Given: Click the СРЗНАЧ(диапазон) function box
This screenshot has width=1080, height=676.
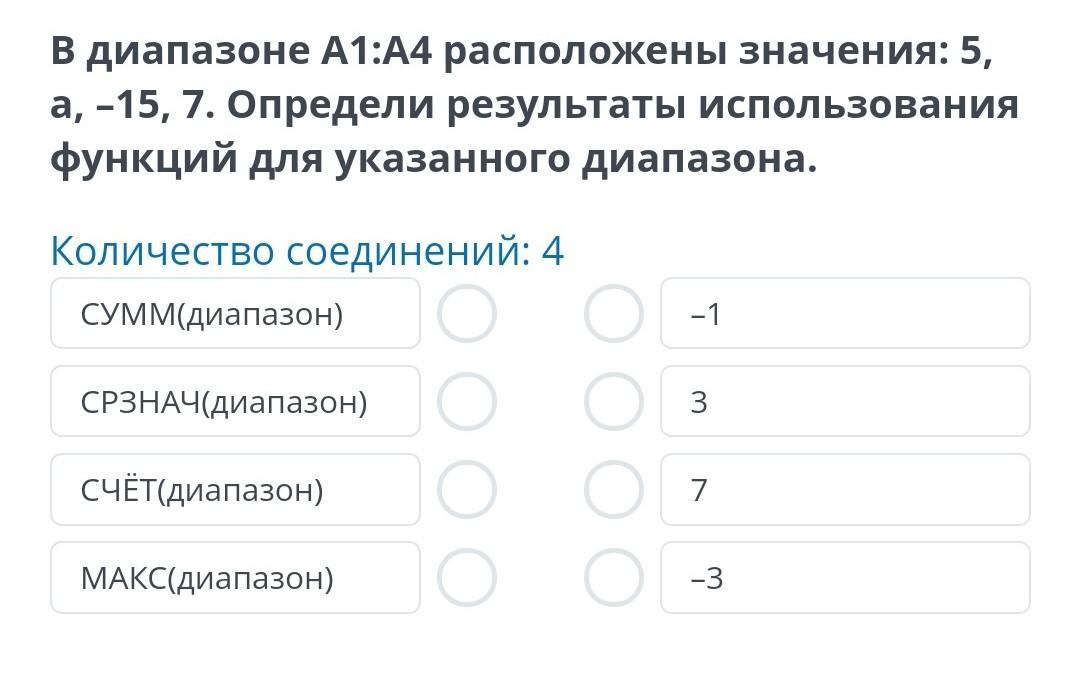Looking at the screenshot, I should click(235, 402).
